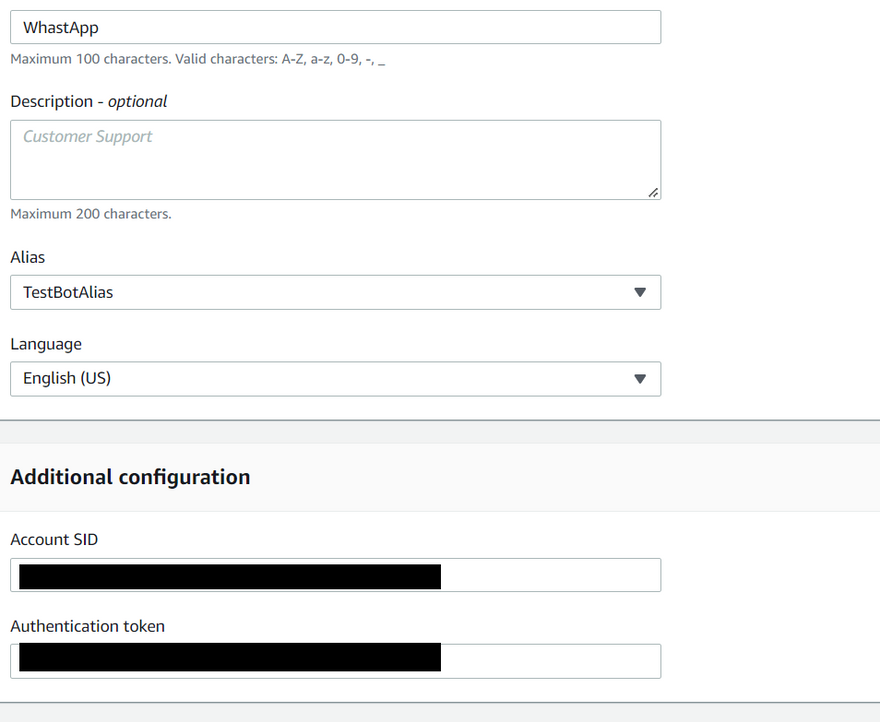Expand the English (US) language selector
The image size is (880, 722).
335,379
